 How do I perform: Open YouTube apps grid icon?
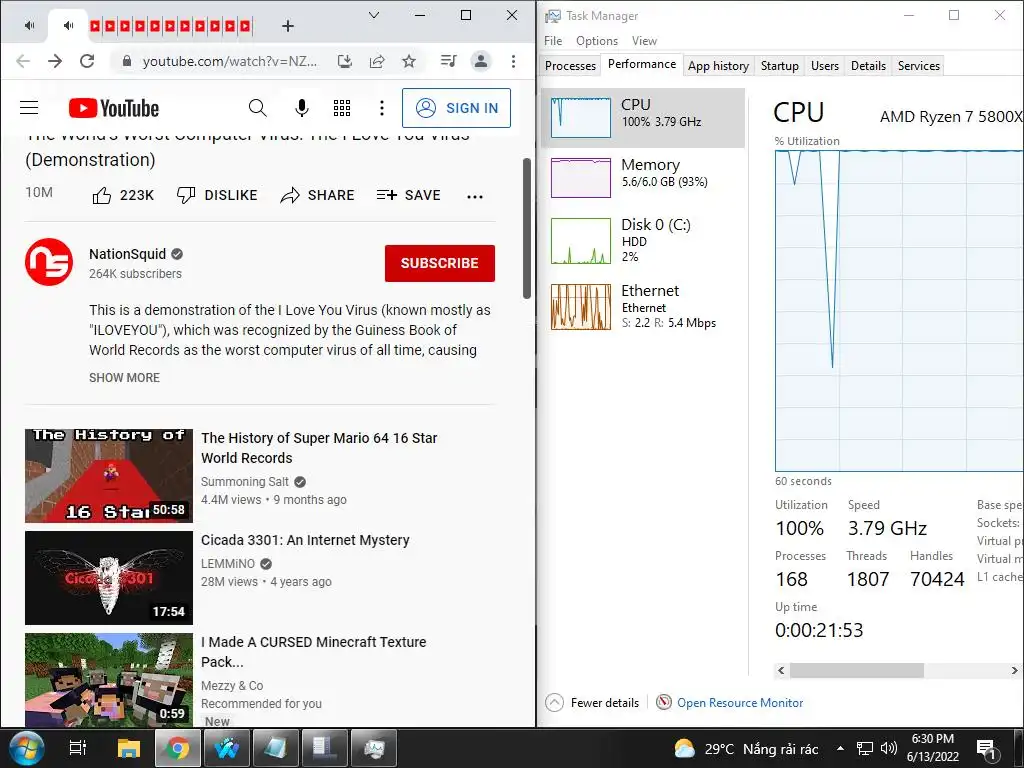point(342,108)
